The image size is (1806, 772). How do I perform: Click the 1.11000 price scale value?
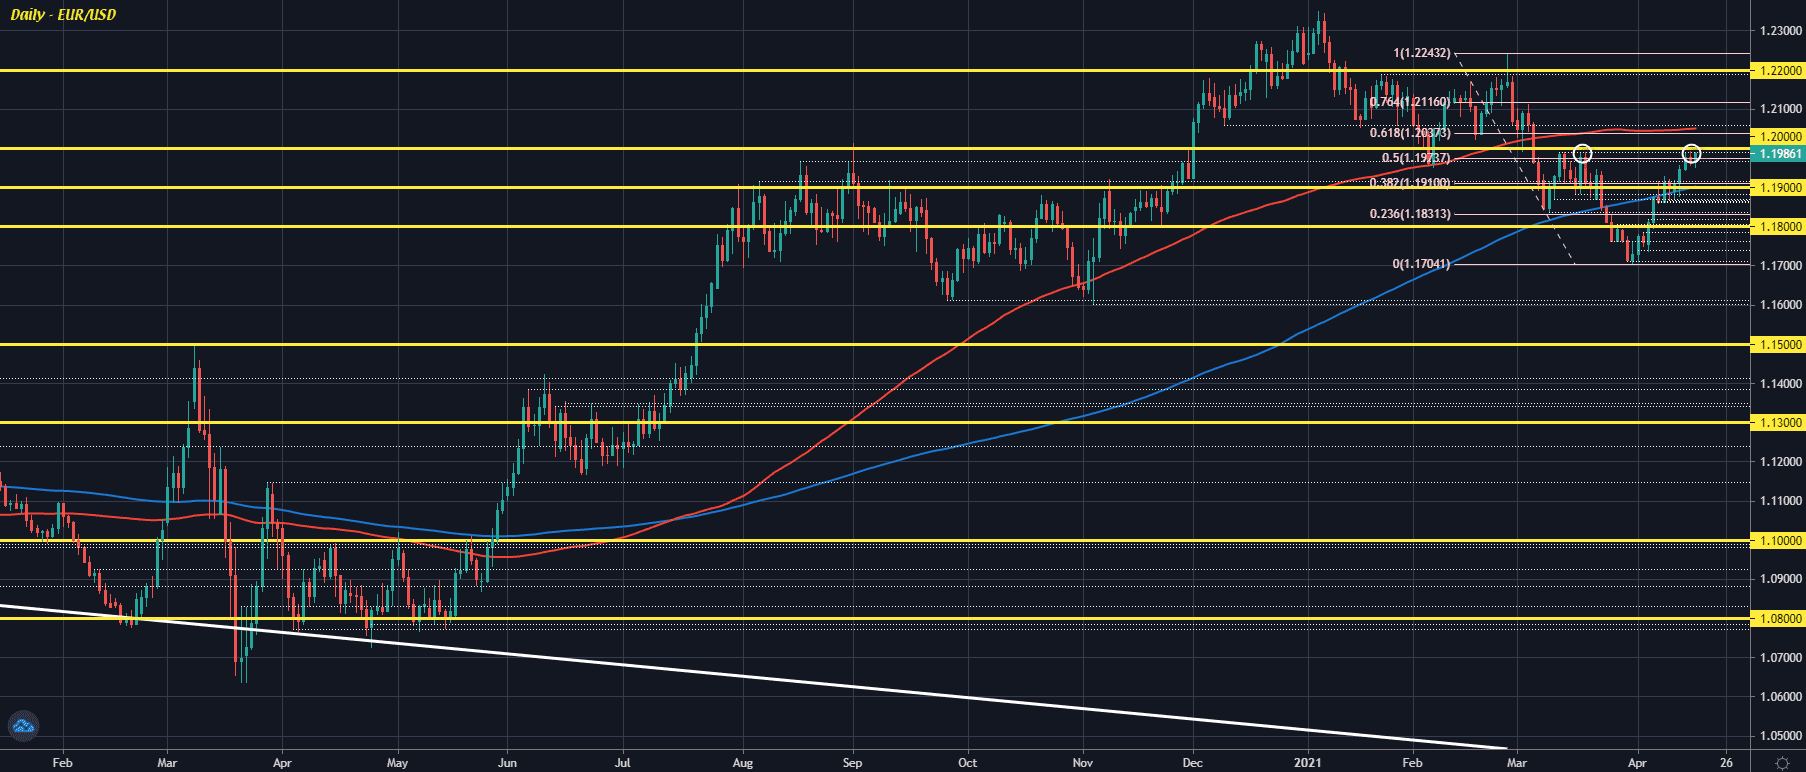1781,501
